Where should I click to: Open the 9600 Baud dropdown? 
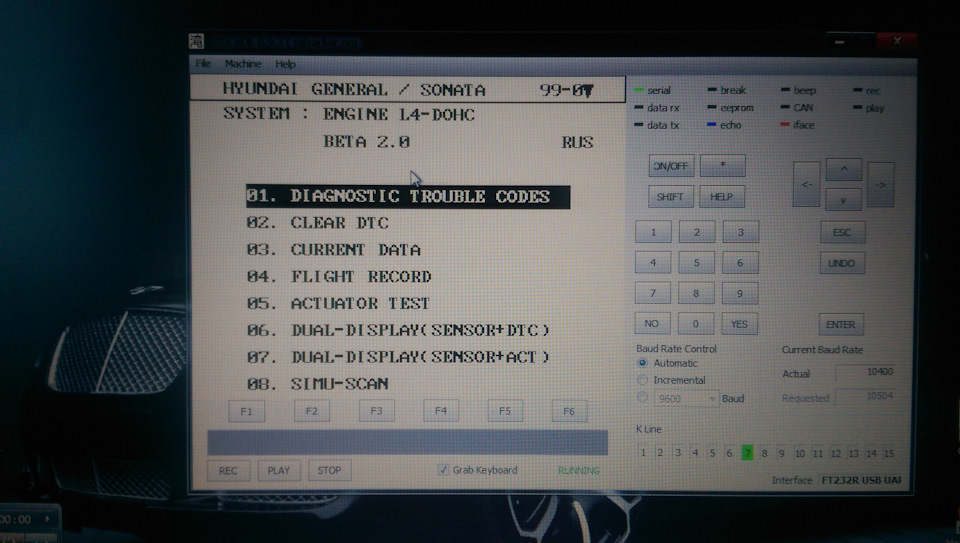(x=686, y=399)
